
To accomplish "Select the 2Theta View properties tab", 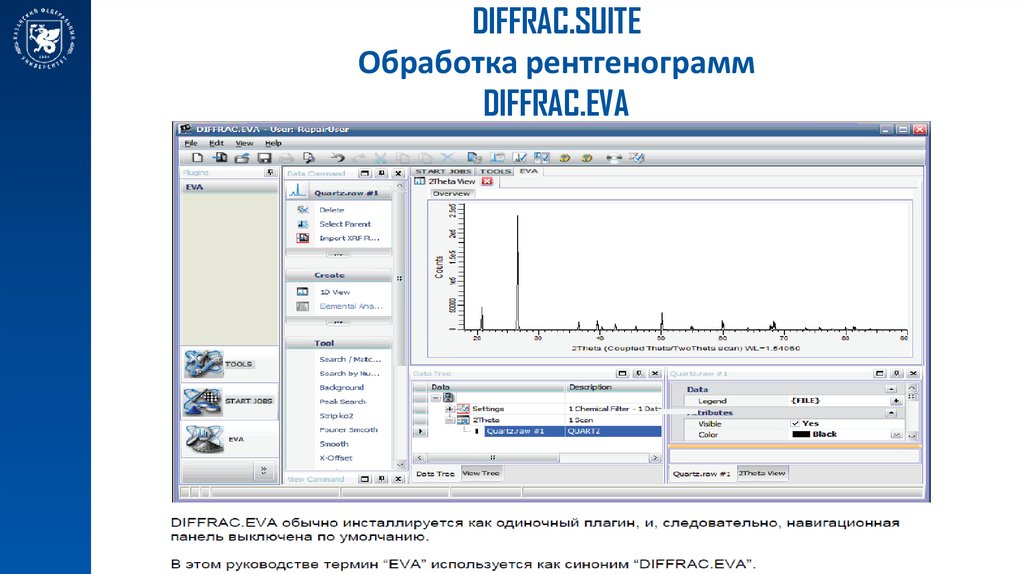I will coord(761,473).
